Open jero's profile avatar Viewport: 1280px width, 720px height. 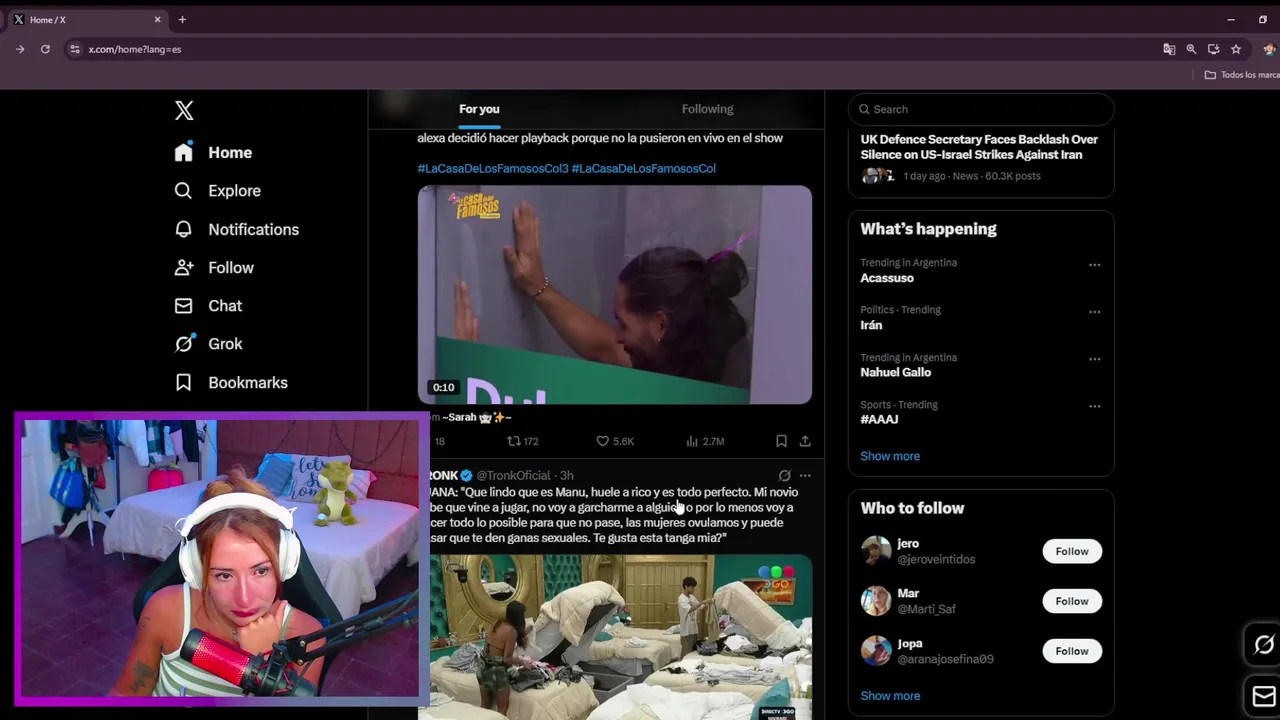pos(876,551)
